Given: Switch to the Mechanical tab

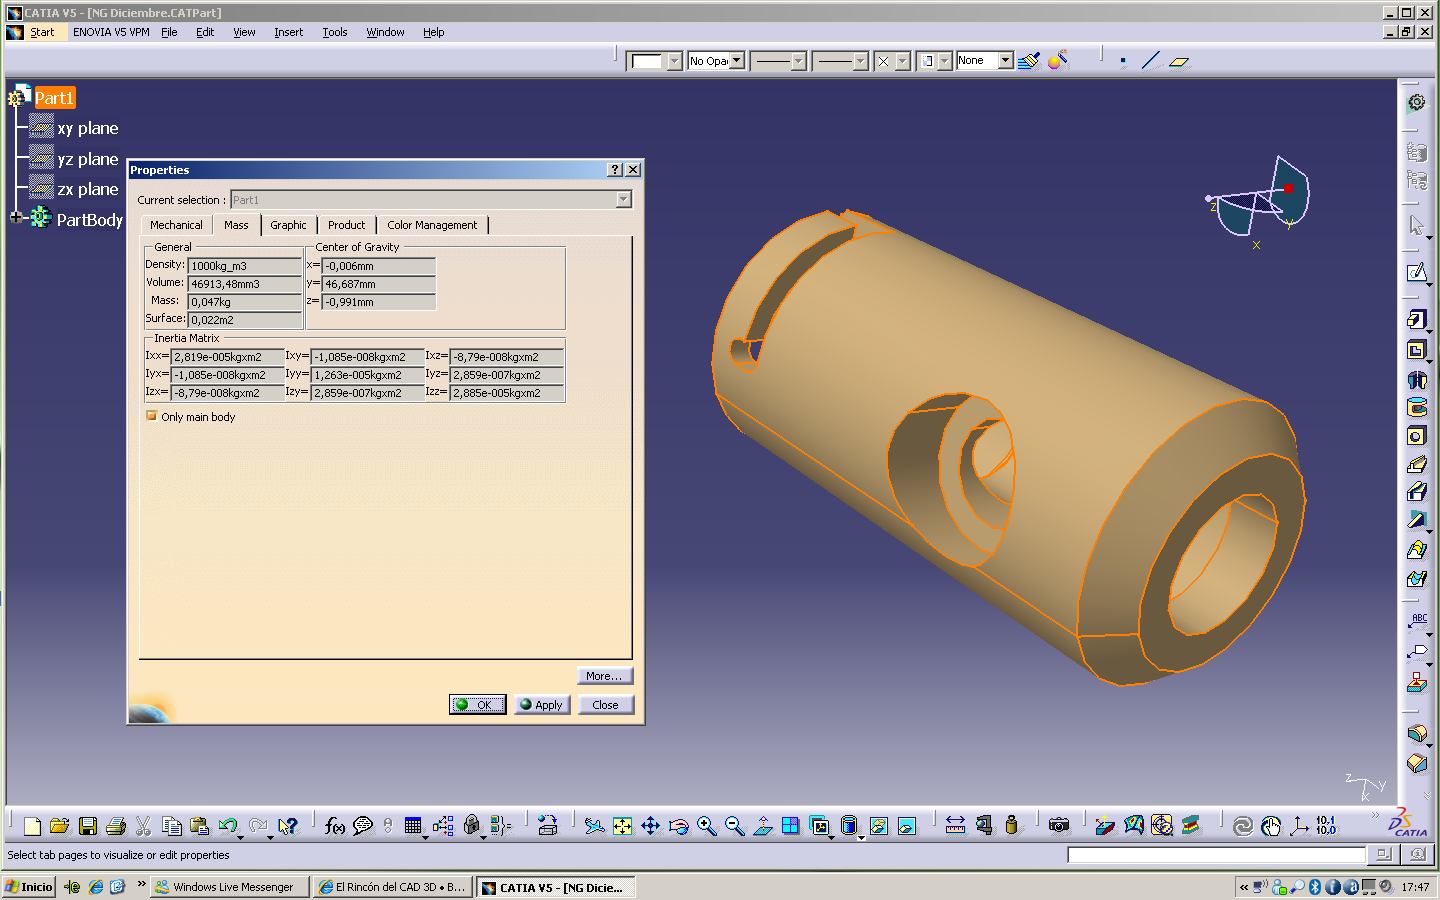Looking at the screenshot, I should coord(176,225).
